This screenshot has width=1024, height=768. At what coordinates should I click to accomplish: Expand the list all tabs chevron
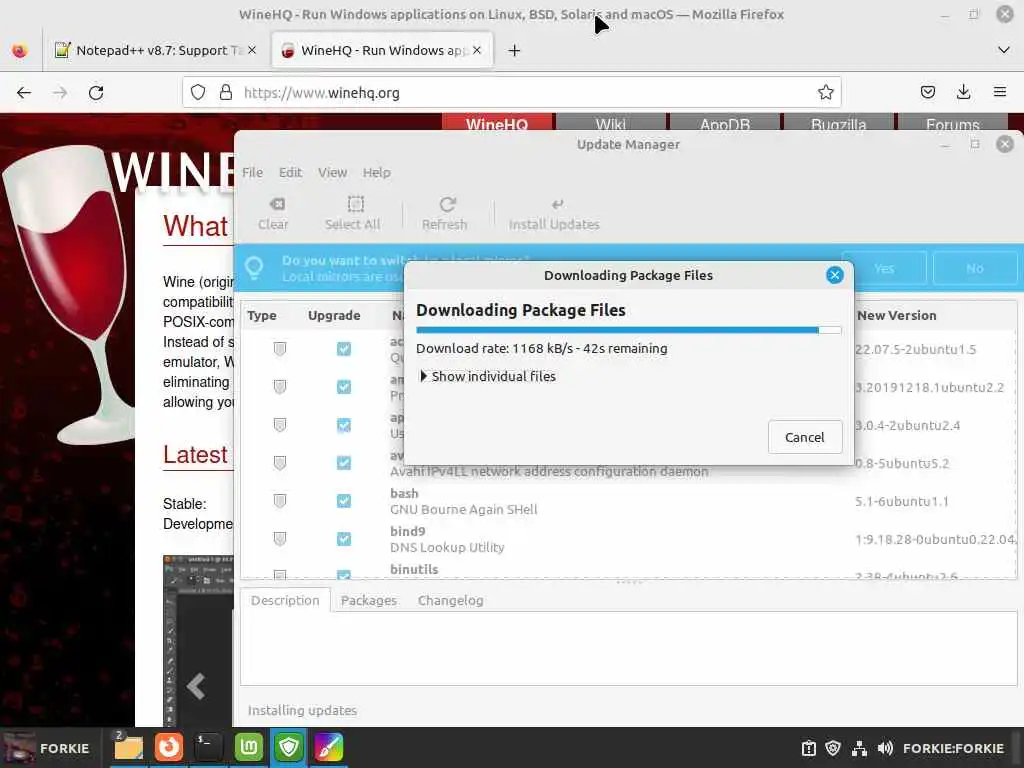click(x=1004, y=50)
